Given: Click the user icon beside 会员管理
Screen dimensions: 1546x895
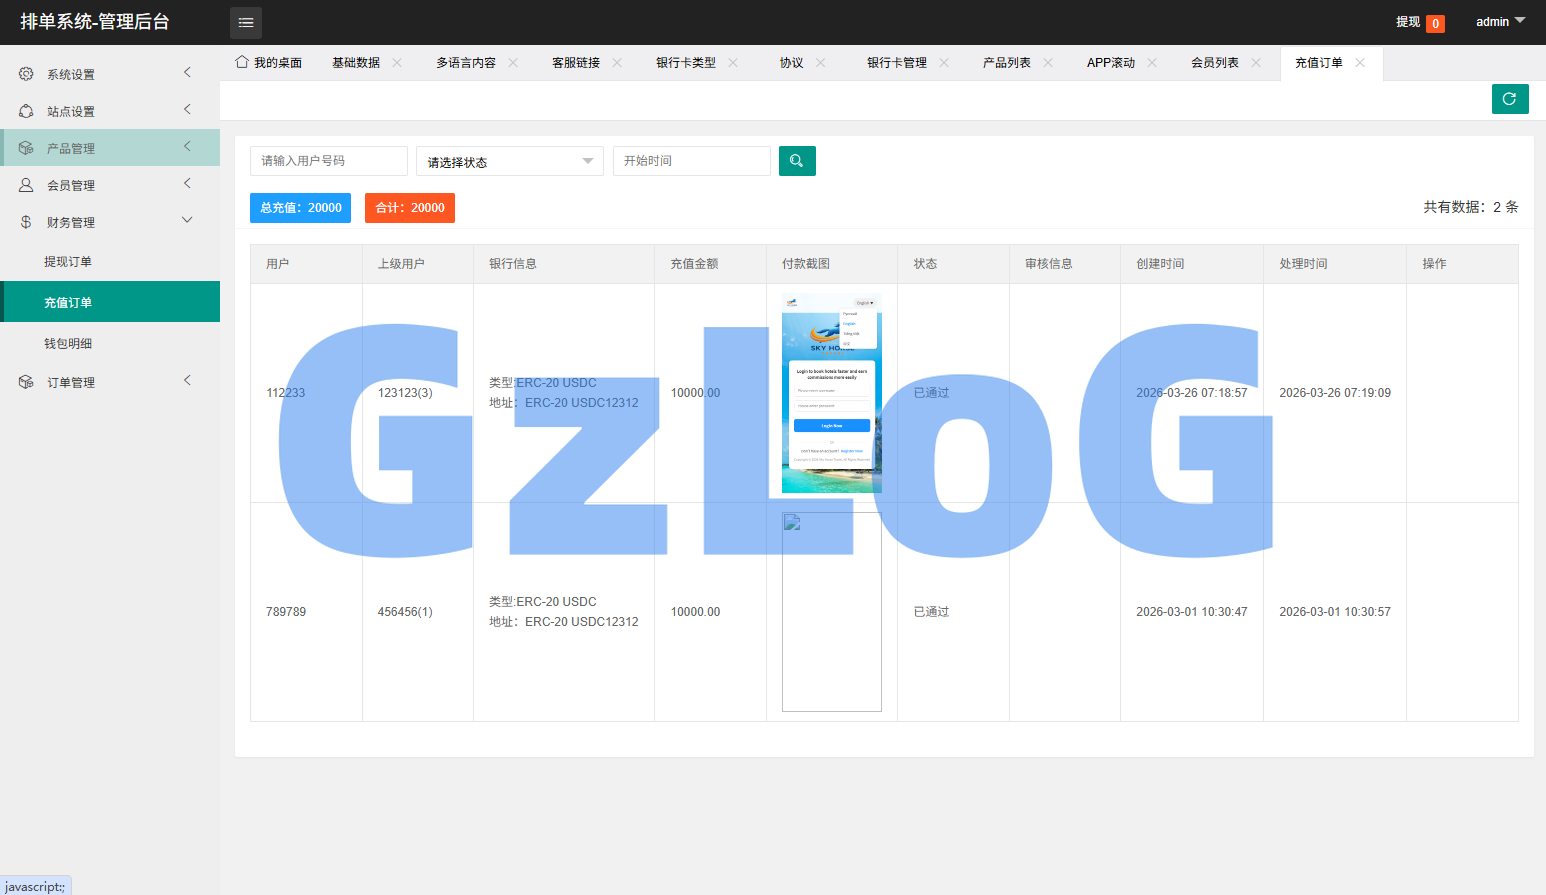Looking at the screenshot, I should [26, 185].
